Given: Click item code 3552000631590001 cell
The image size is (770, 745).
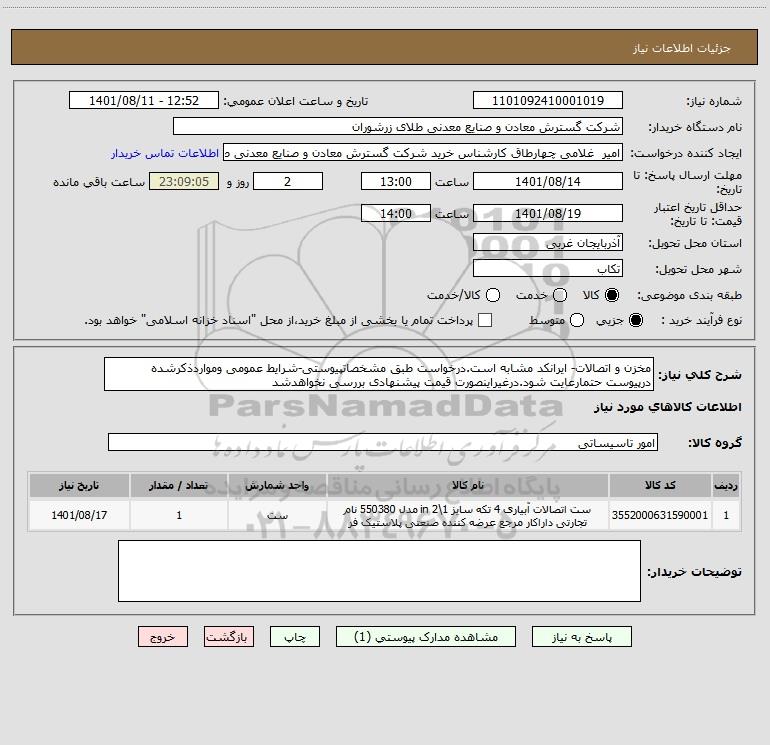Looking at the screenshot, I should (660, 515).
